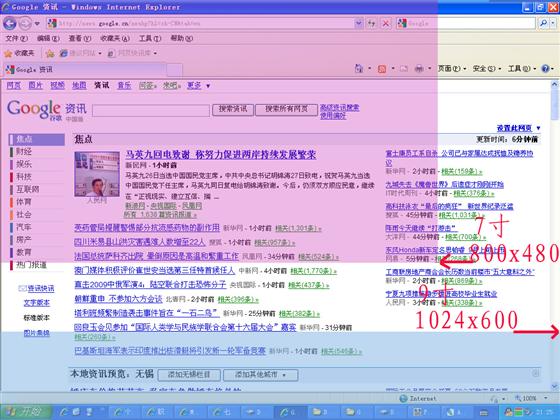The image size is (560, 420).
Task: Open the 查看(V) menu
Action: [80, 38]
